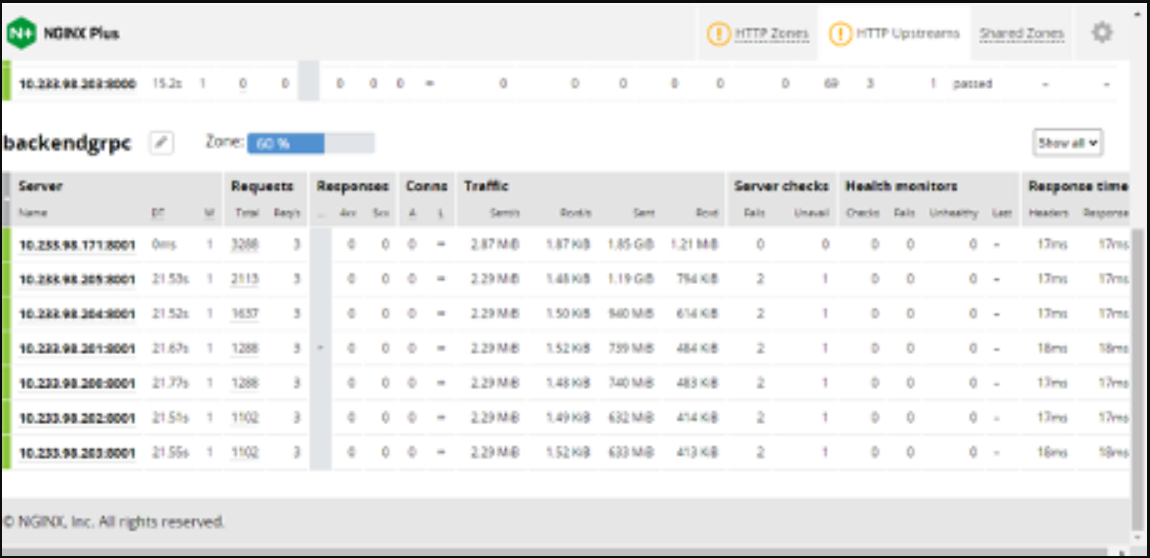Click requests total 1637
Viewport: 1150px width, 558px height.
click(x=244, y=314)
